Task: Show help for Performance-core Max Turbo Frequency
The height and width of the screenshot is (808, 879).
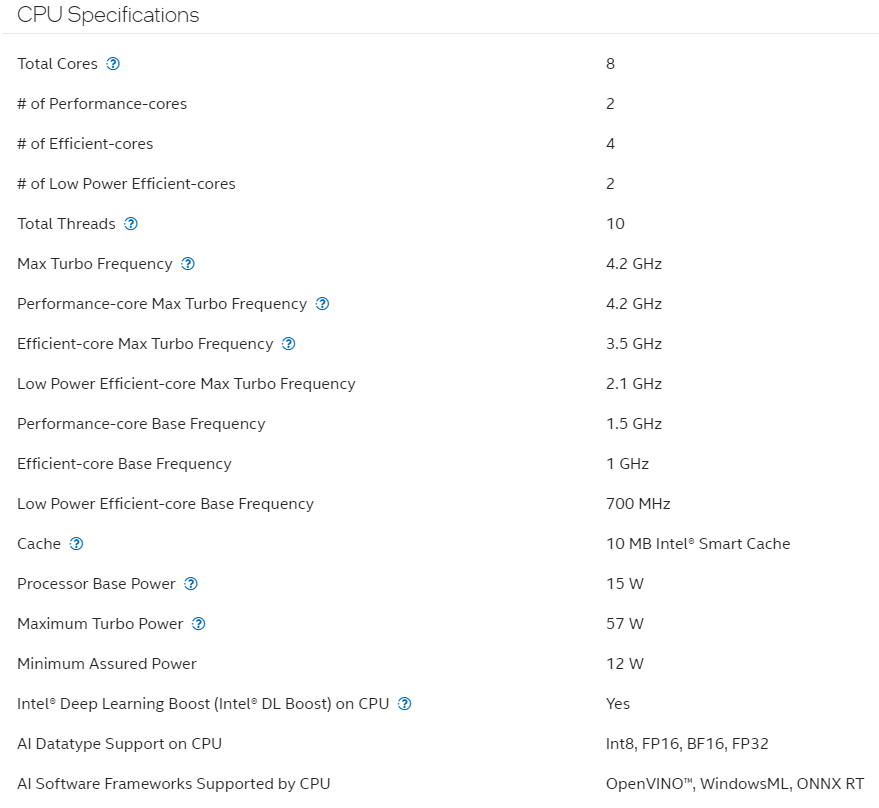Action: click(322, 304)
